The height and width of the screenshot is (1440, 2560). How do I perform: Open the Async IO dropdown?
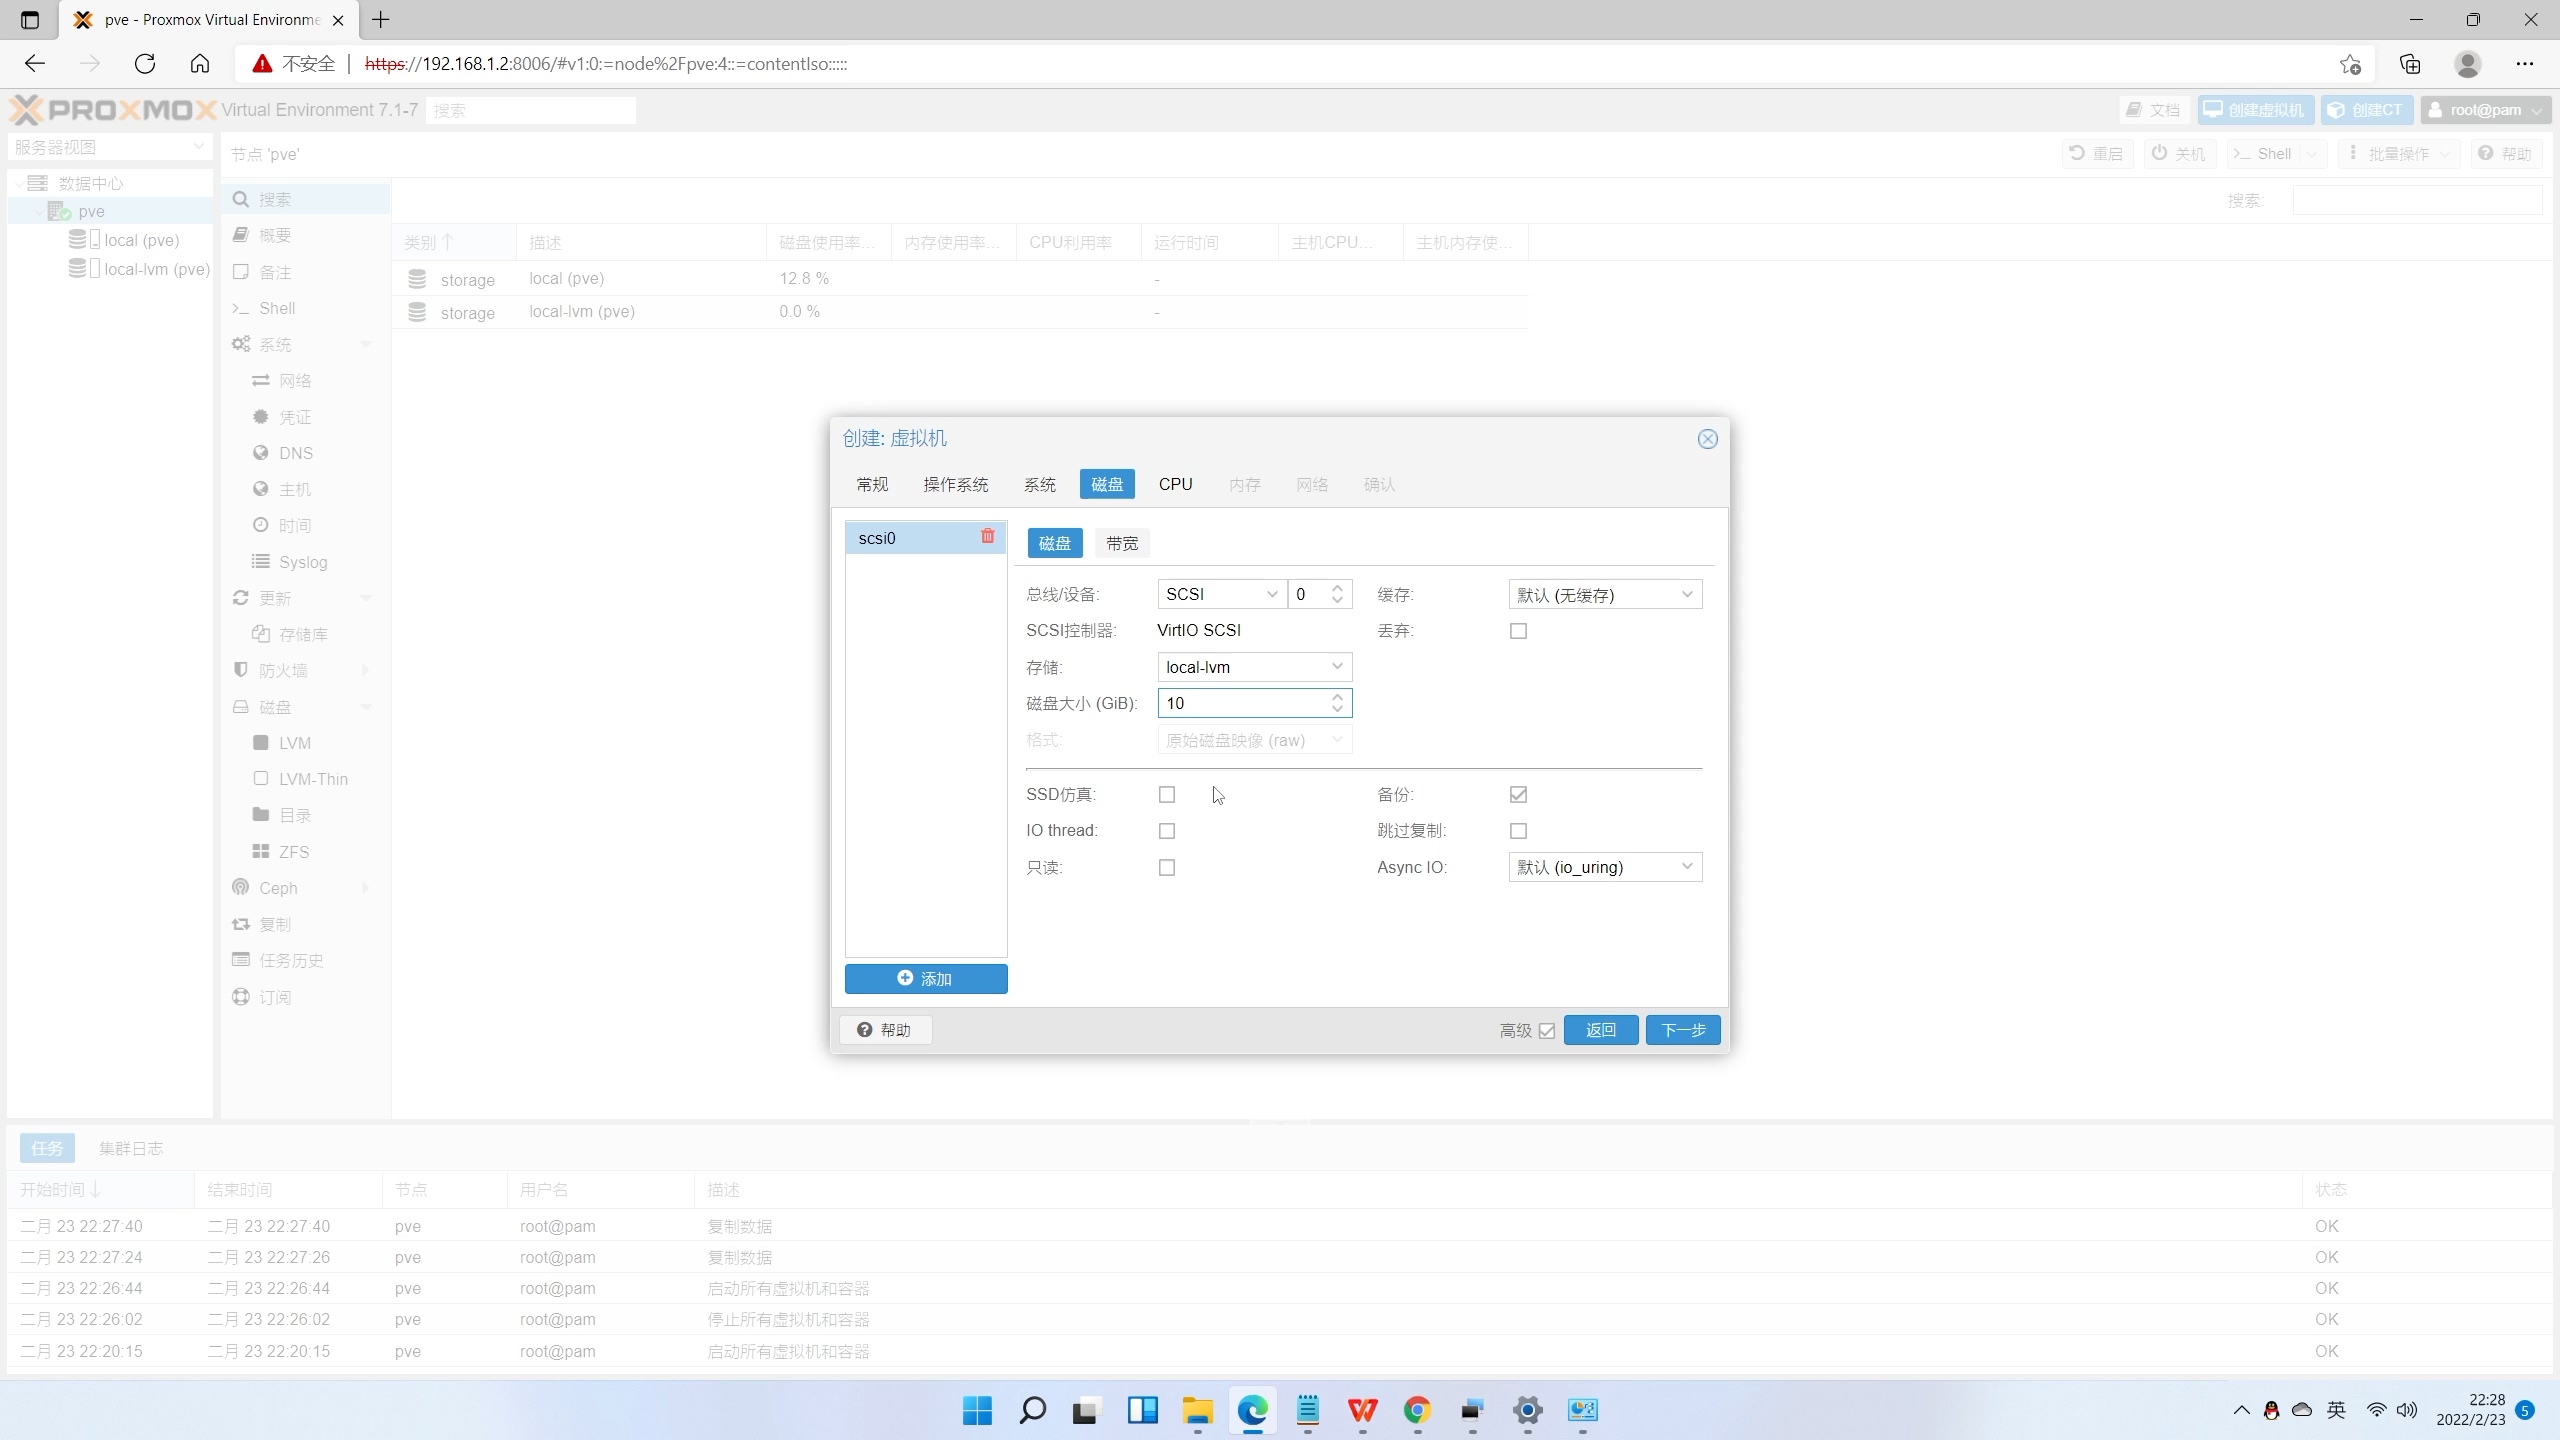pyautogui.click(x=1604, y=867)
